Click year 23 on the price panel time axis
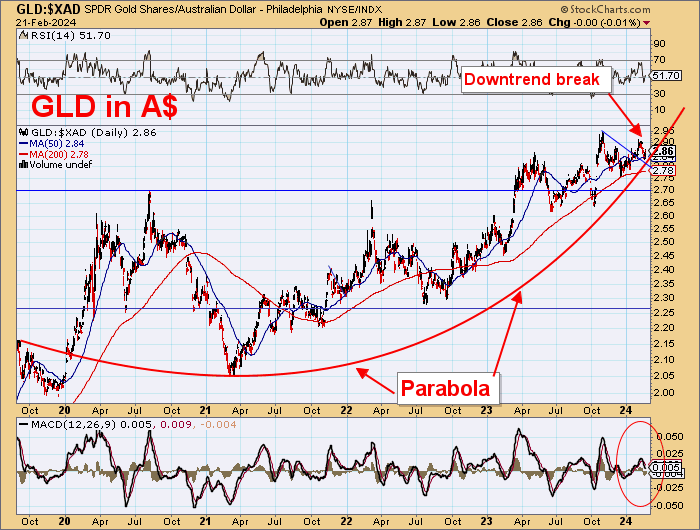Viewport: 700px width, 530px height. pyautogui.click(x=487, y=410)
